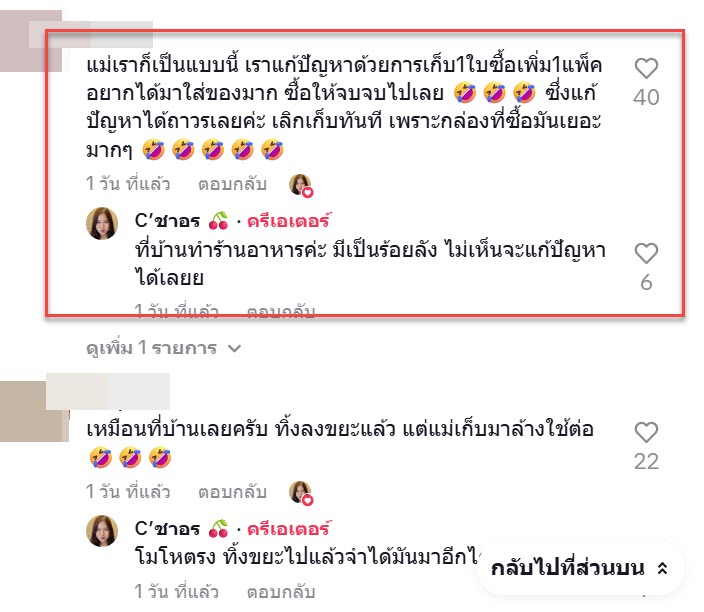704x612 pixels.
Task: Click กลับไปที่ส่วนบน button
Action: point(579,568)
